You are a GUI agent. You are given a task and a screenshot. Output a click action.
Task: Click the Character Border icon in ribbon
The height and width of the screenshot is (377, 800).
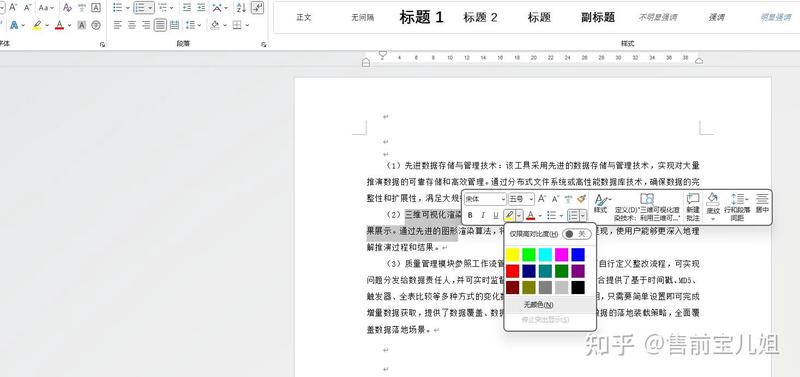pos(95,8)
